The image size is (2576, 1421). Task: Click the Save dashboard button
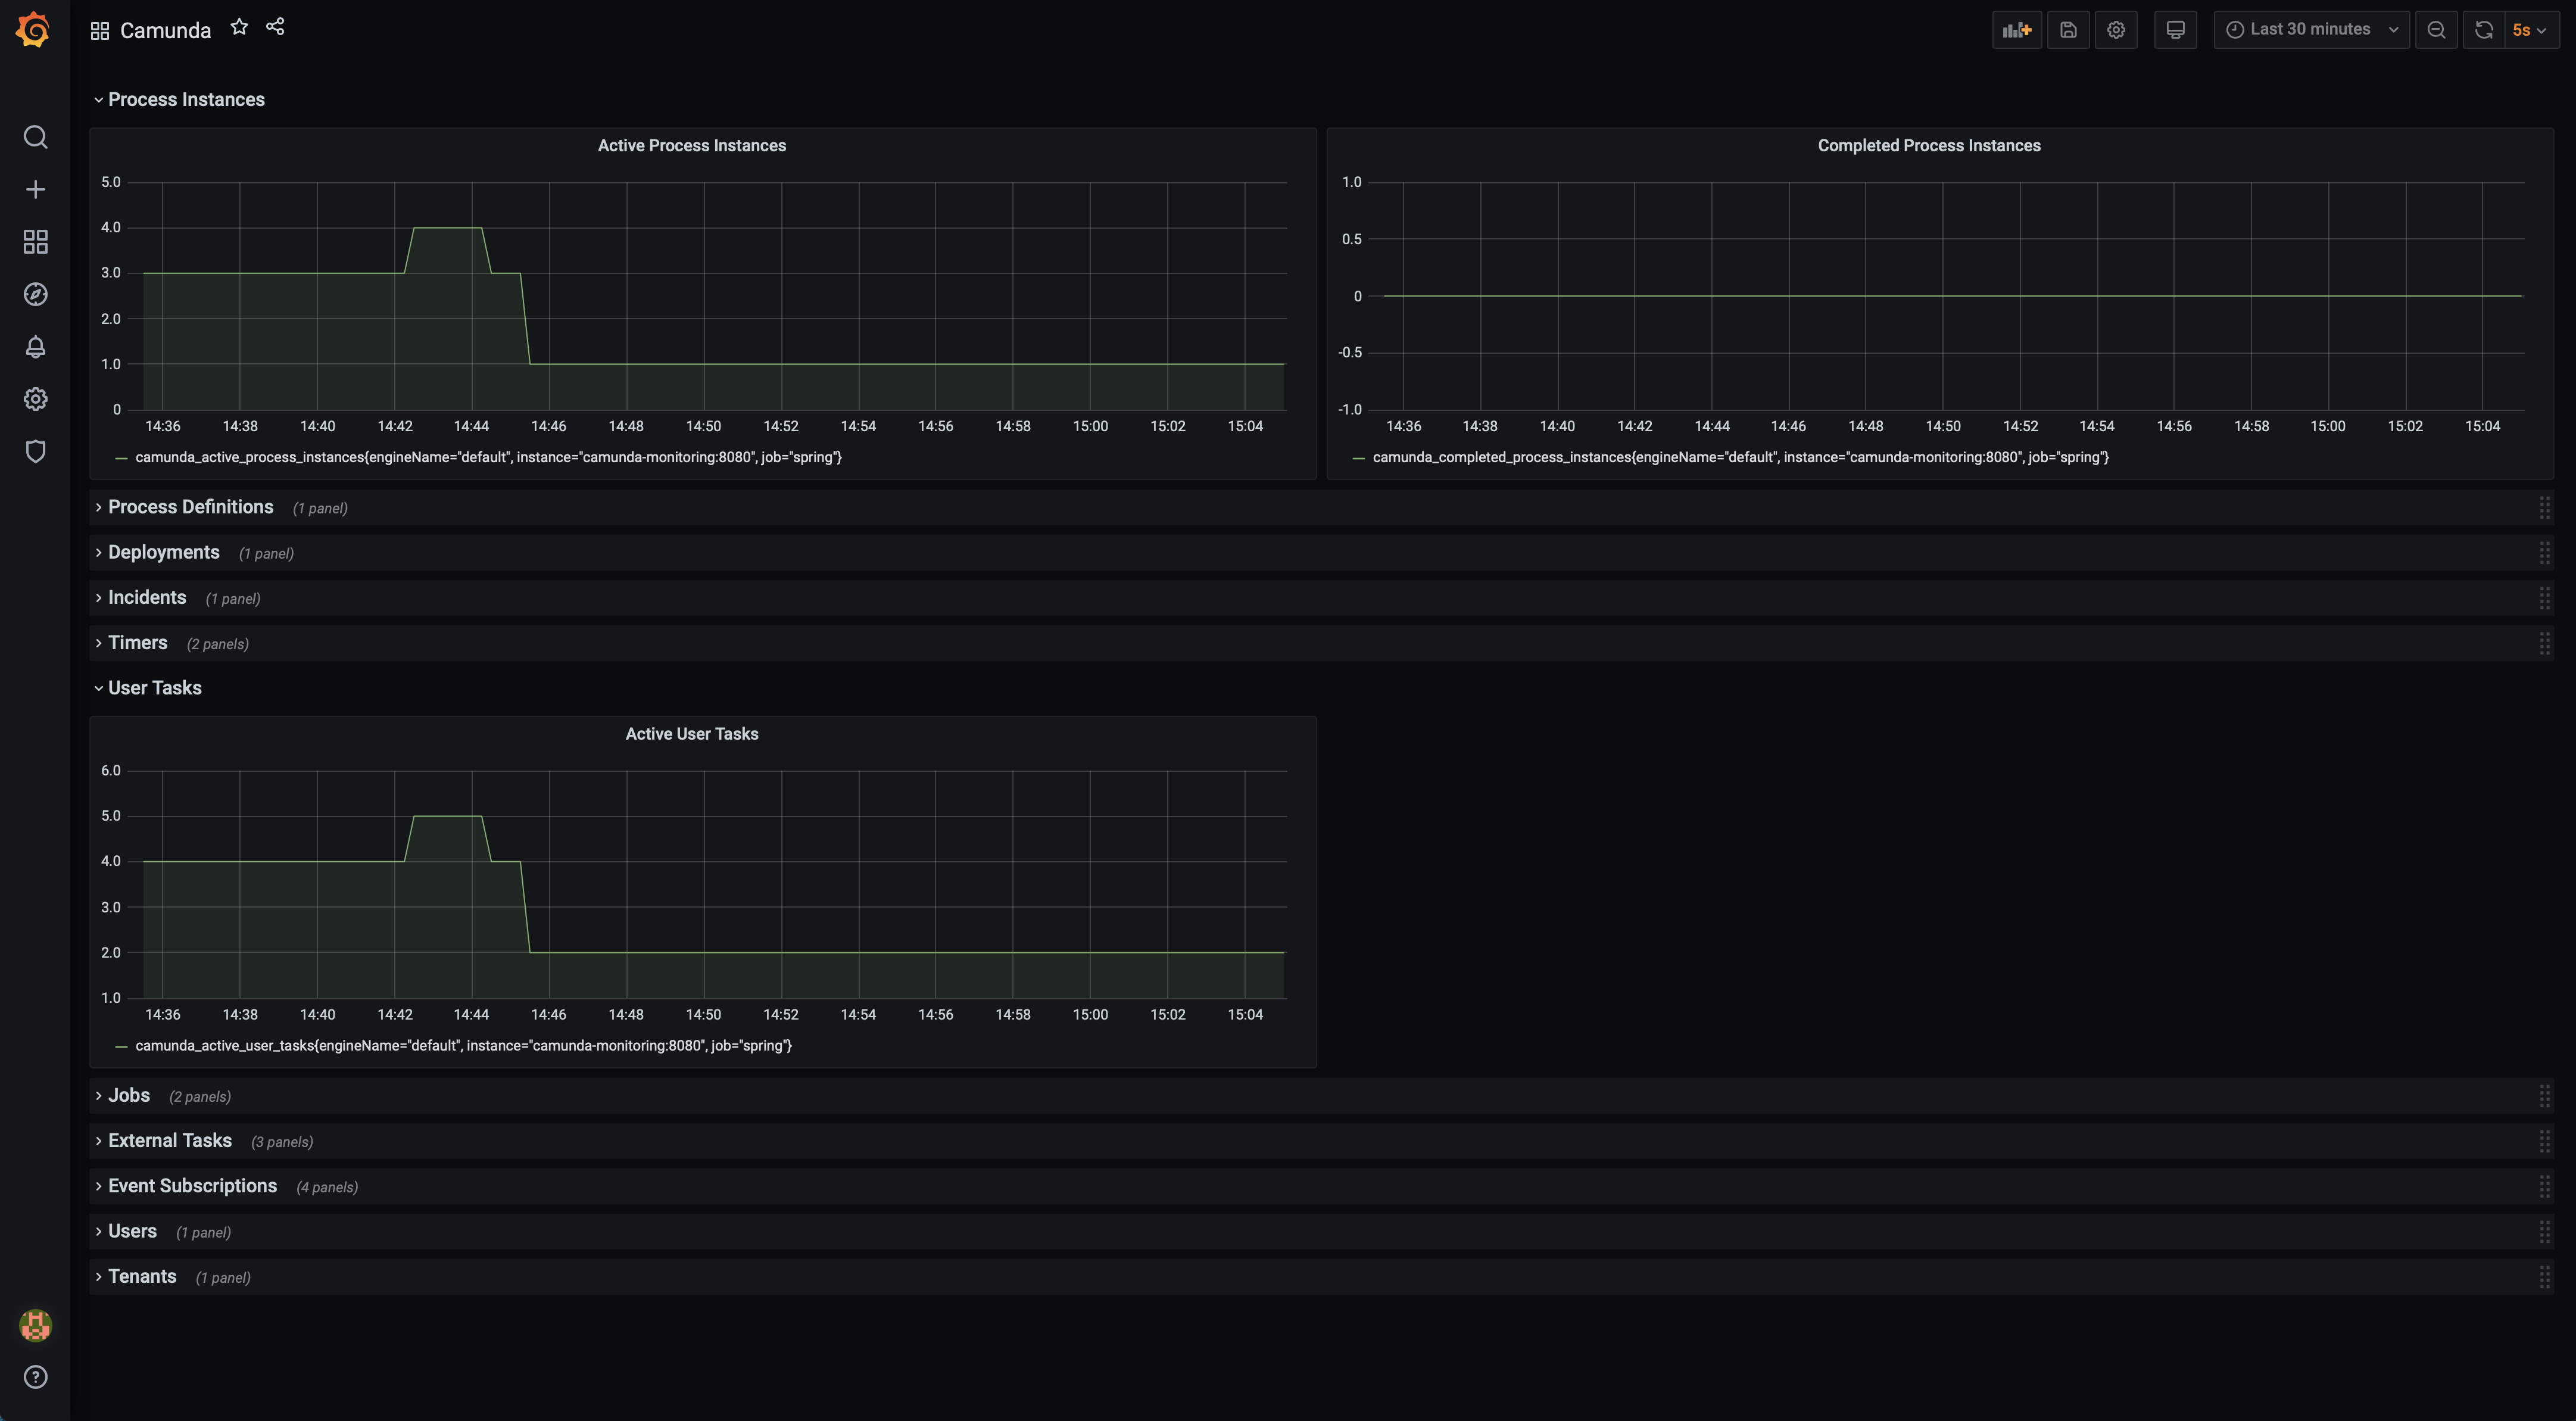click(2068, 30)
